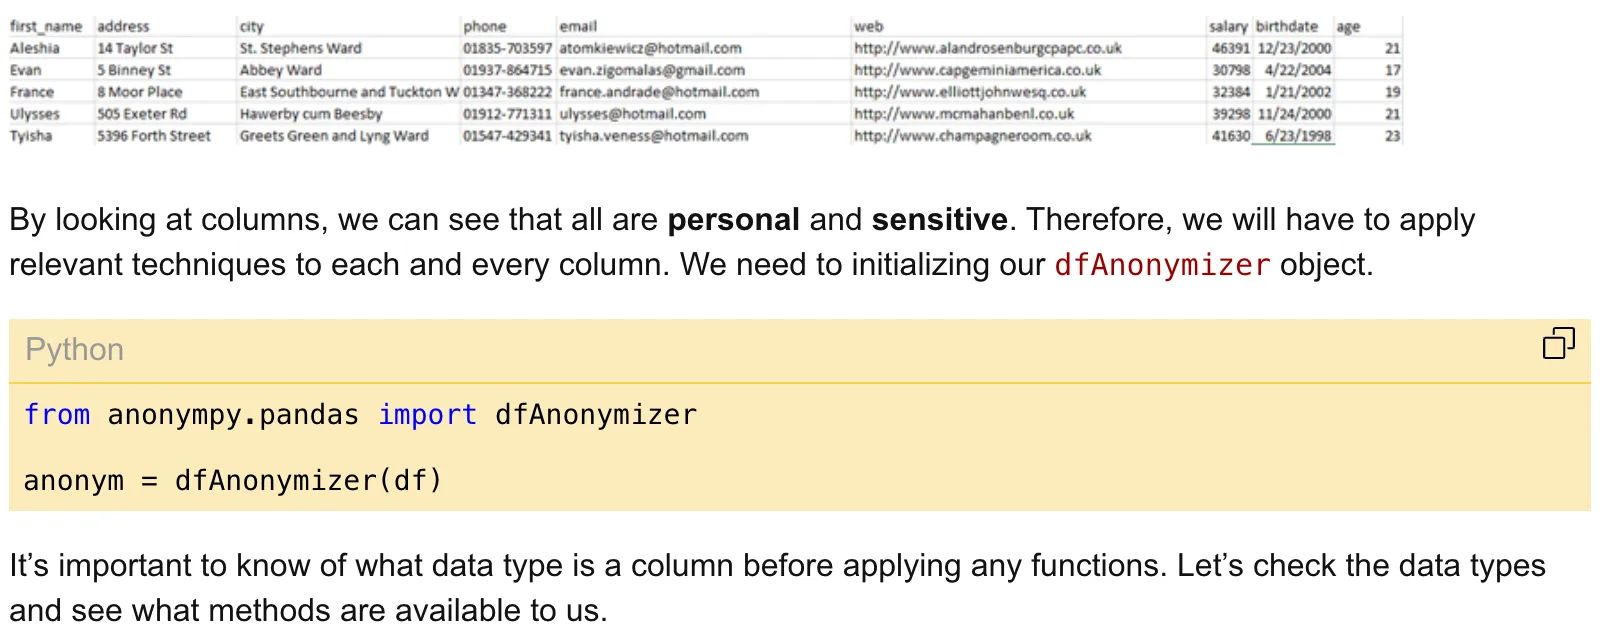Click the blue "import" keyword in code
1600x640 pixels.
tap(427, 415)
